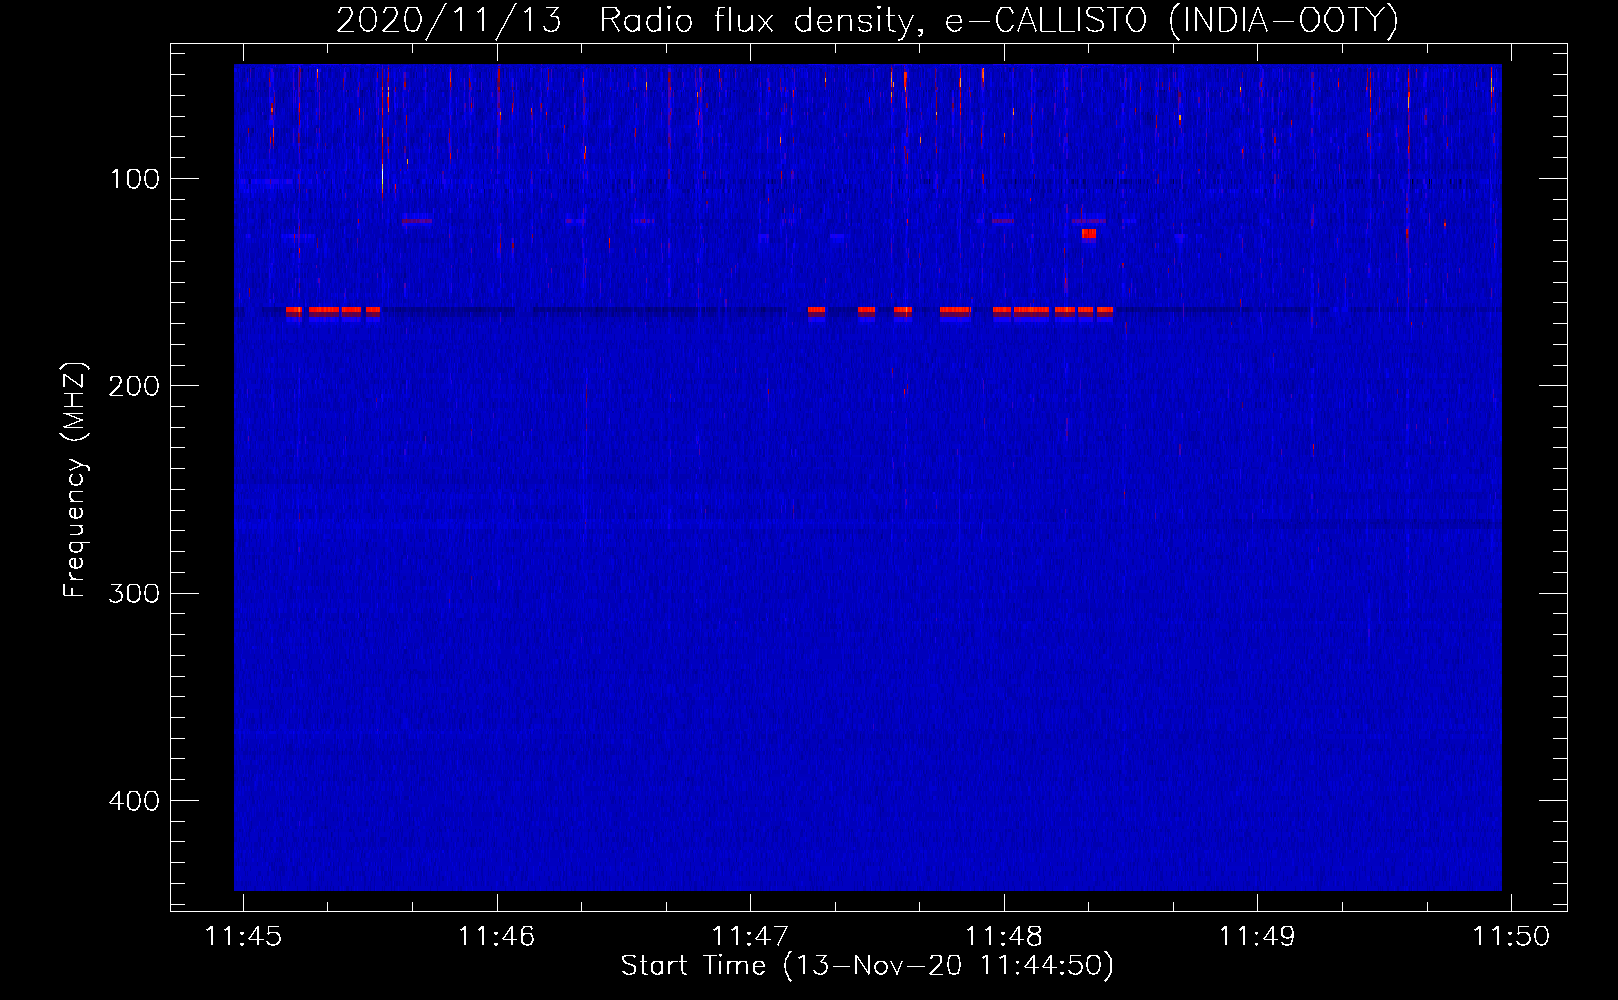Click the 11:50 time axis label
This screenshot has width=1618, height=1000.
pos(1510,936)
